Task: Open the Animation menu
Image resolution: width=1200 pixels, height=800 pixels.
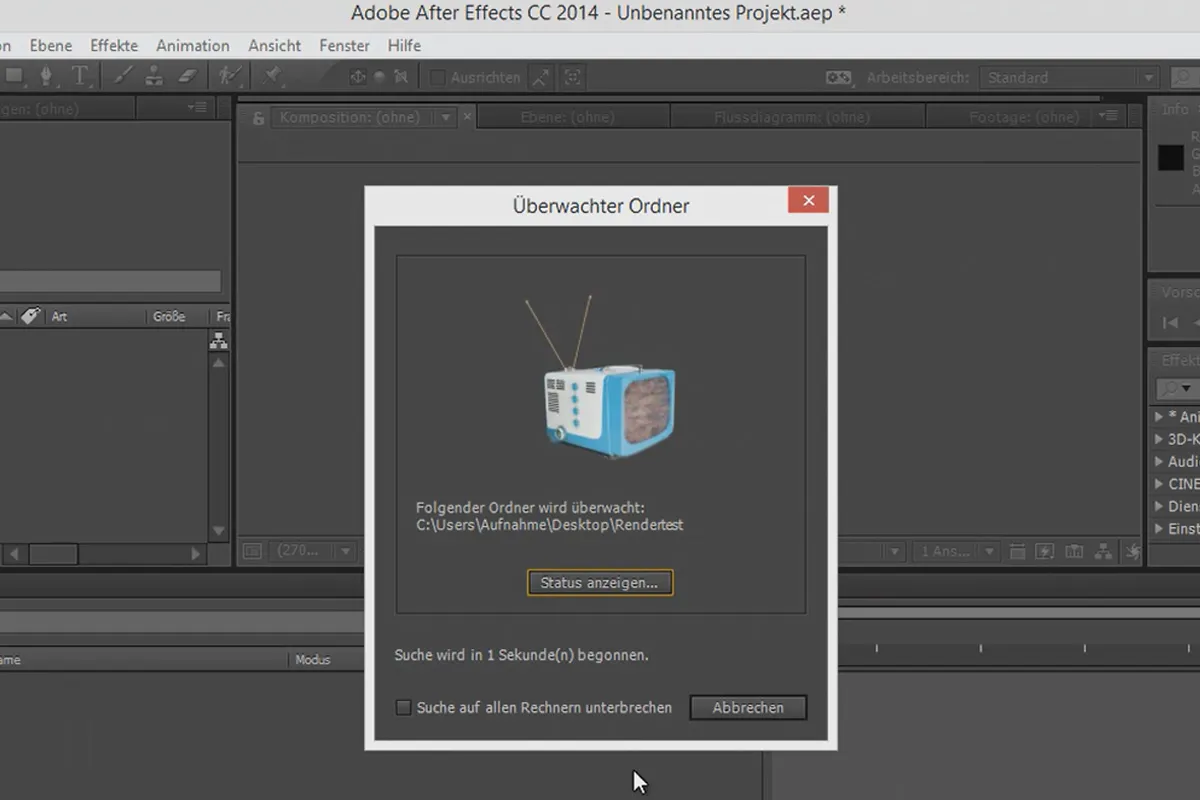Action: pos(193,46)
